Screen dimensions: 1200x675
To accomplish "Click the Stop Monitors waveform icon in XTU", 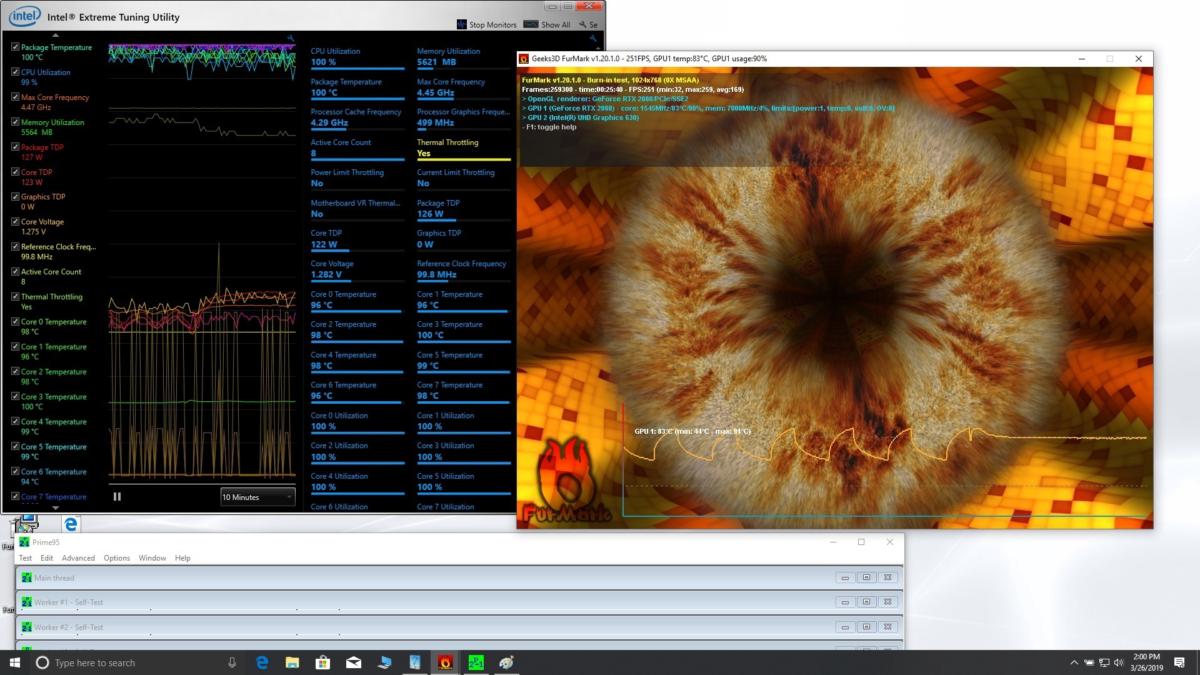I will (x=461, y=24).
